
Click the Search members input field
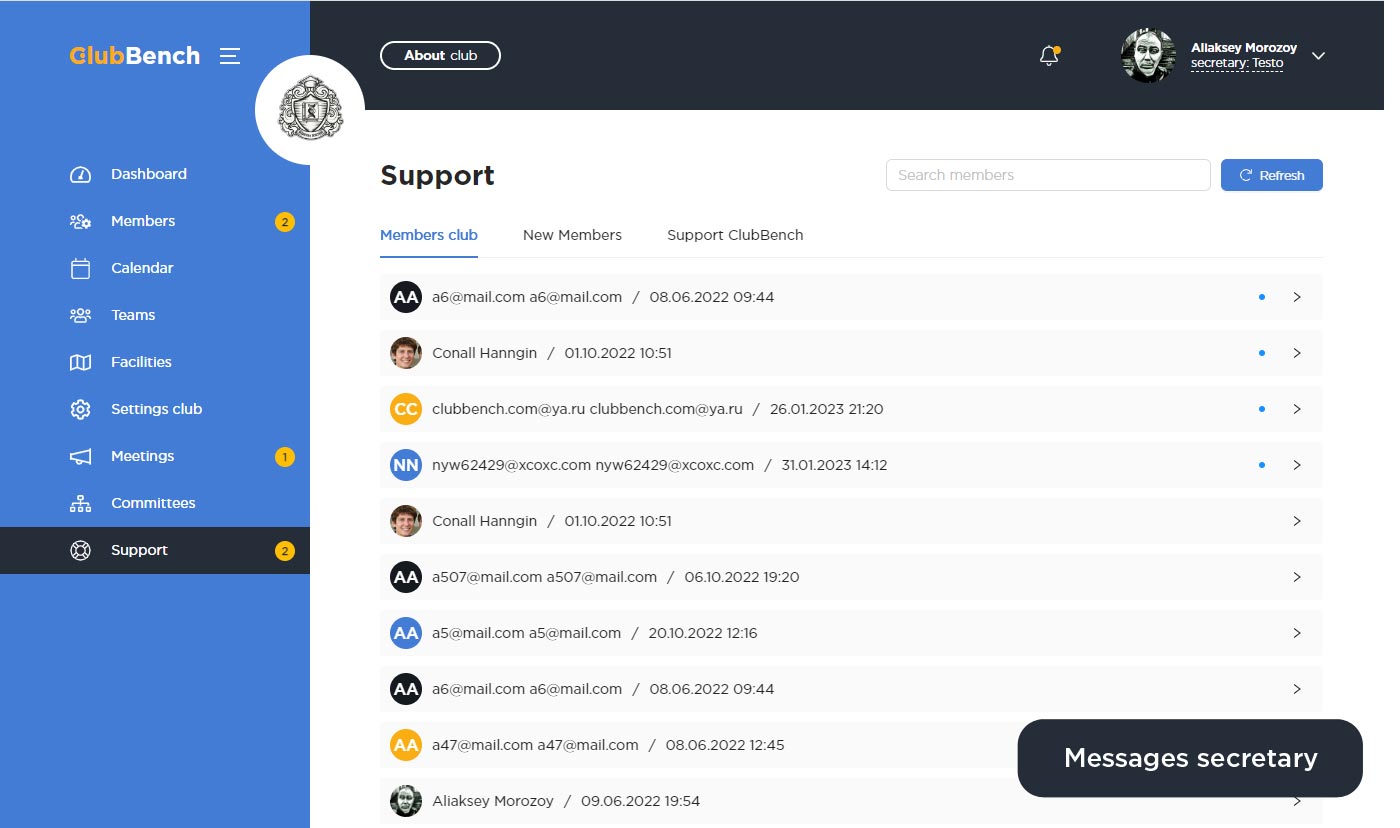click(1047, 175)
